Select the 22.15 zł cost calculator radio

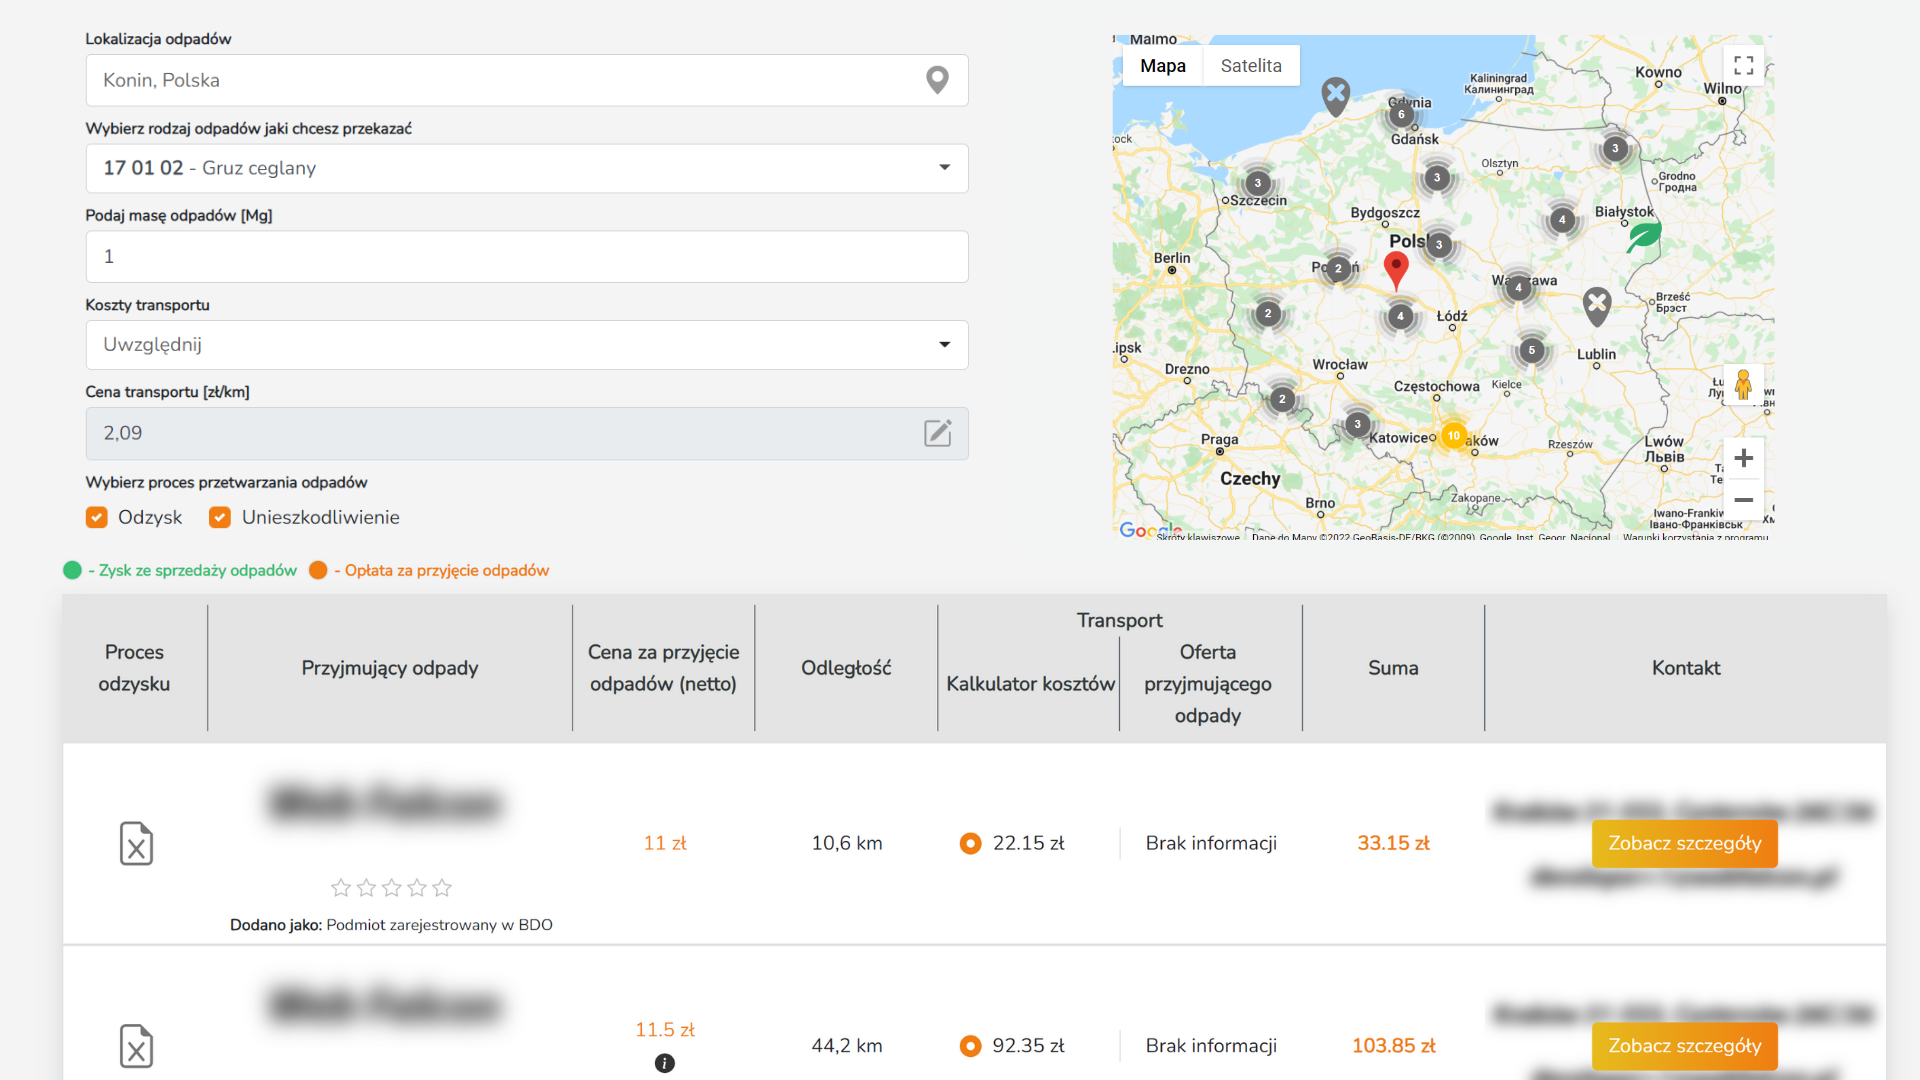pyautogui.click(x=970, y=843)
